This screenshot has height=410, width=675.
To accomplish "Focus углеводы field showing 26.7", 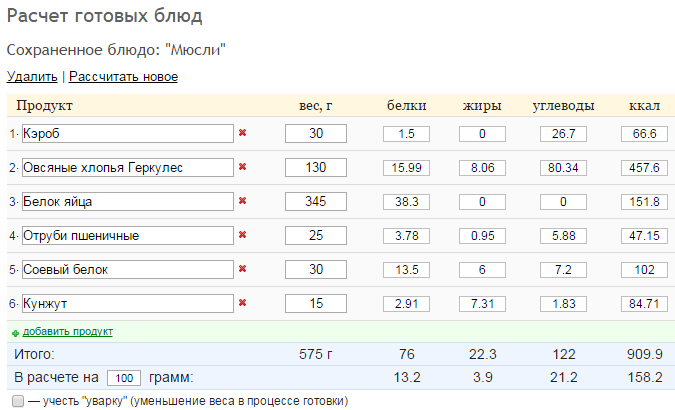I will tap(563, 134).
